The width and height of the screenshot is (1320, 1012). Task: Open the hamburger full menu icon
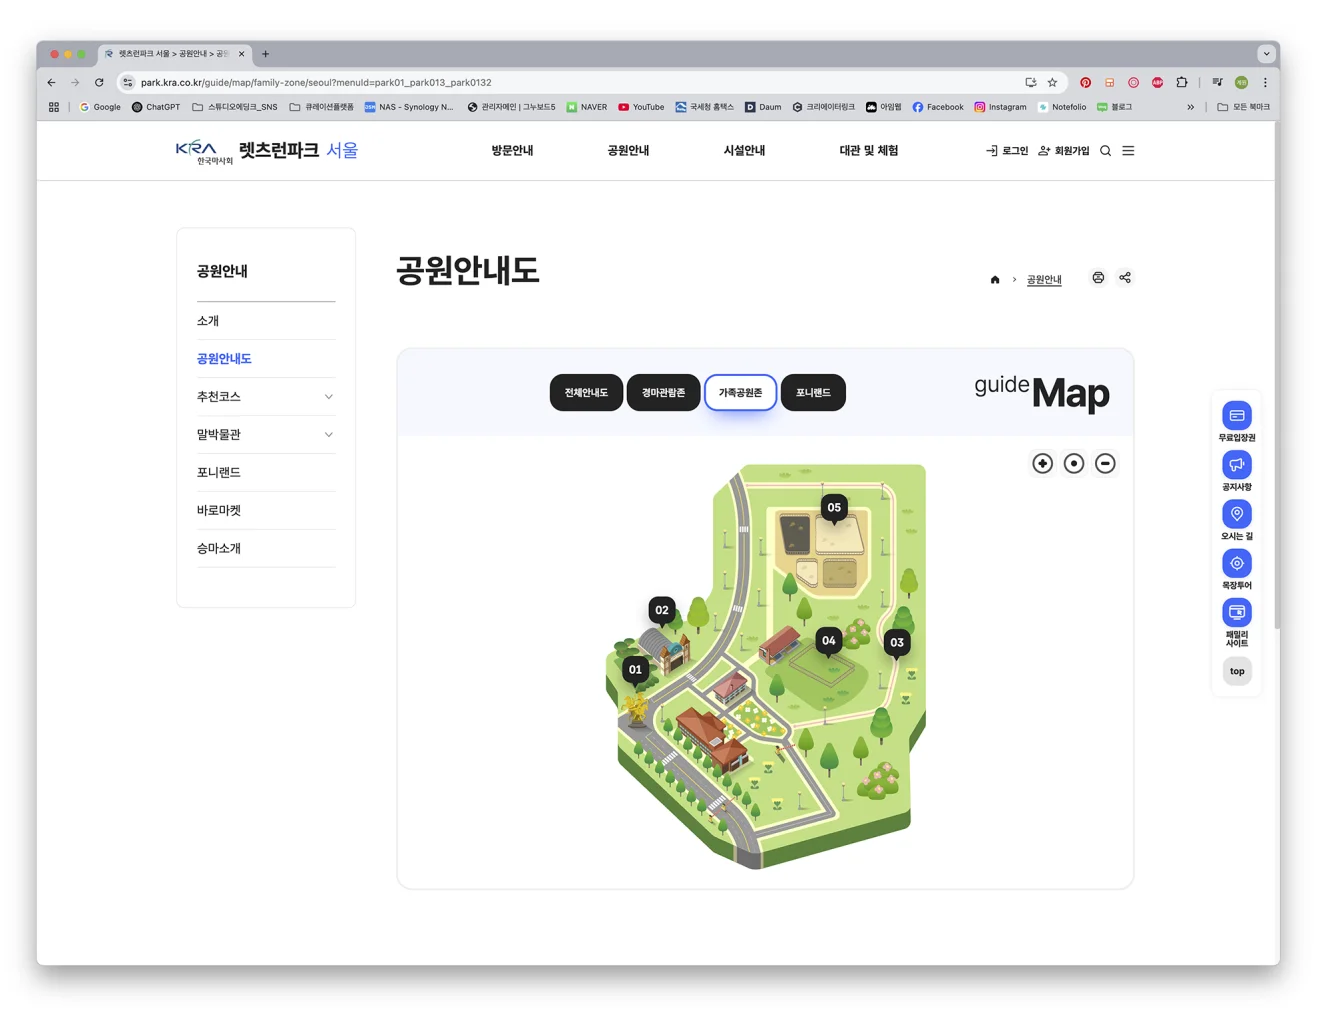(x=1128, y=151)
